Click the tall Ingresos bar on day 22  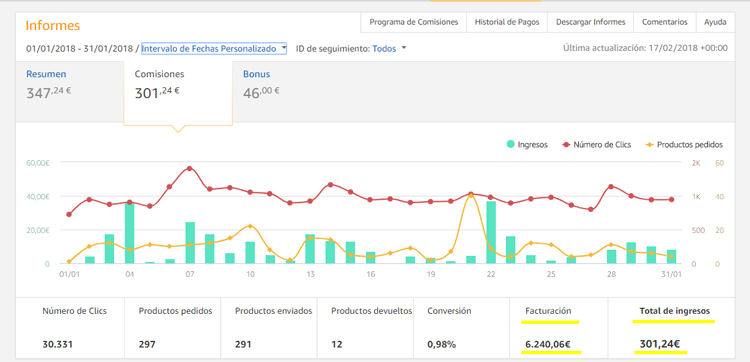coord(491,232)
